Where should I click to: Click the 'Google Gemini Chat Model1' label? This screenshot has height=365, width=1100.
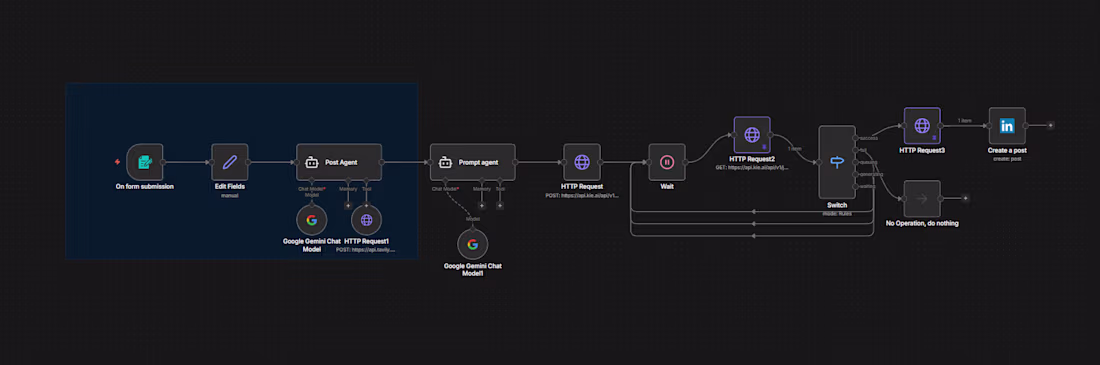tap(473, 270)
